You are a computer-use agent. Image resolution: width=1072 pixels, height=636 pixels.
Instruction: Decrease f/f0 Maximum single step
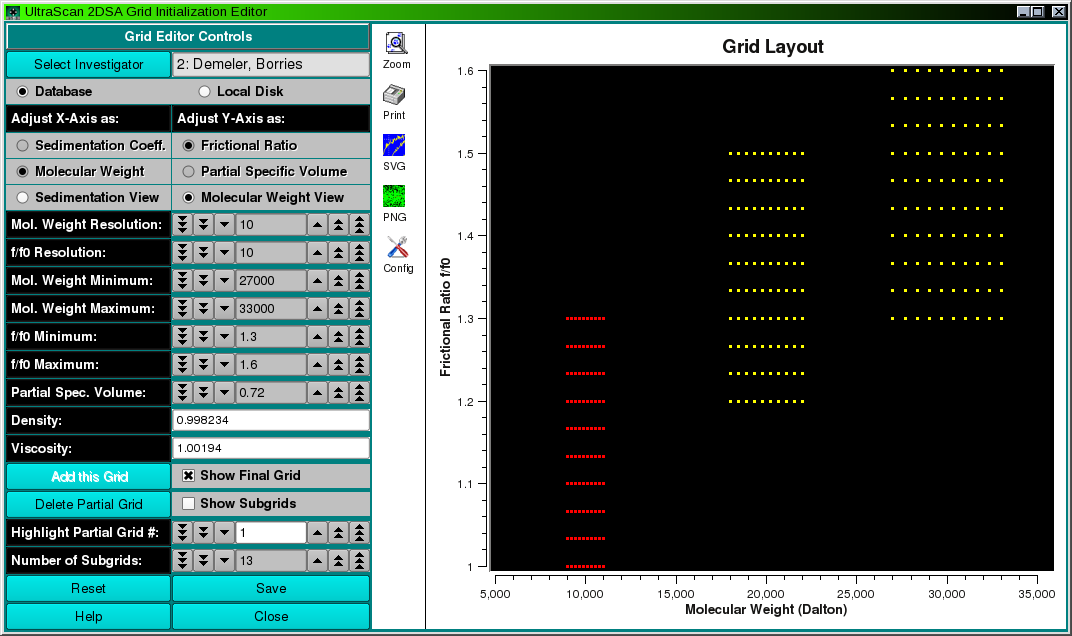(224, 365)
